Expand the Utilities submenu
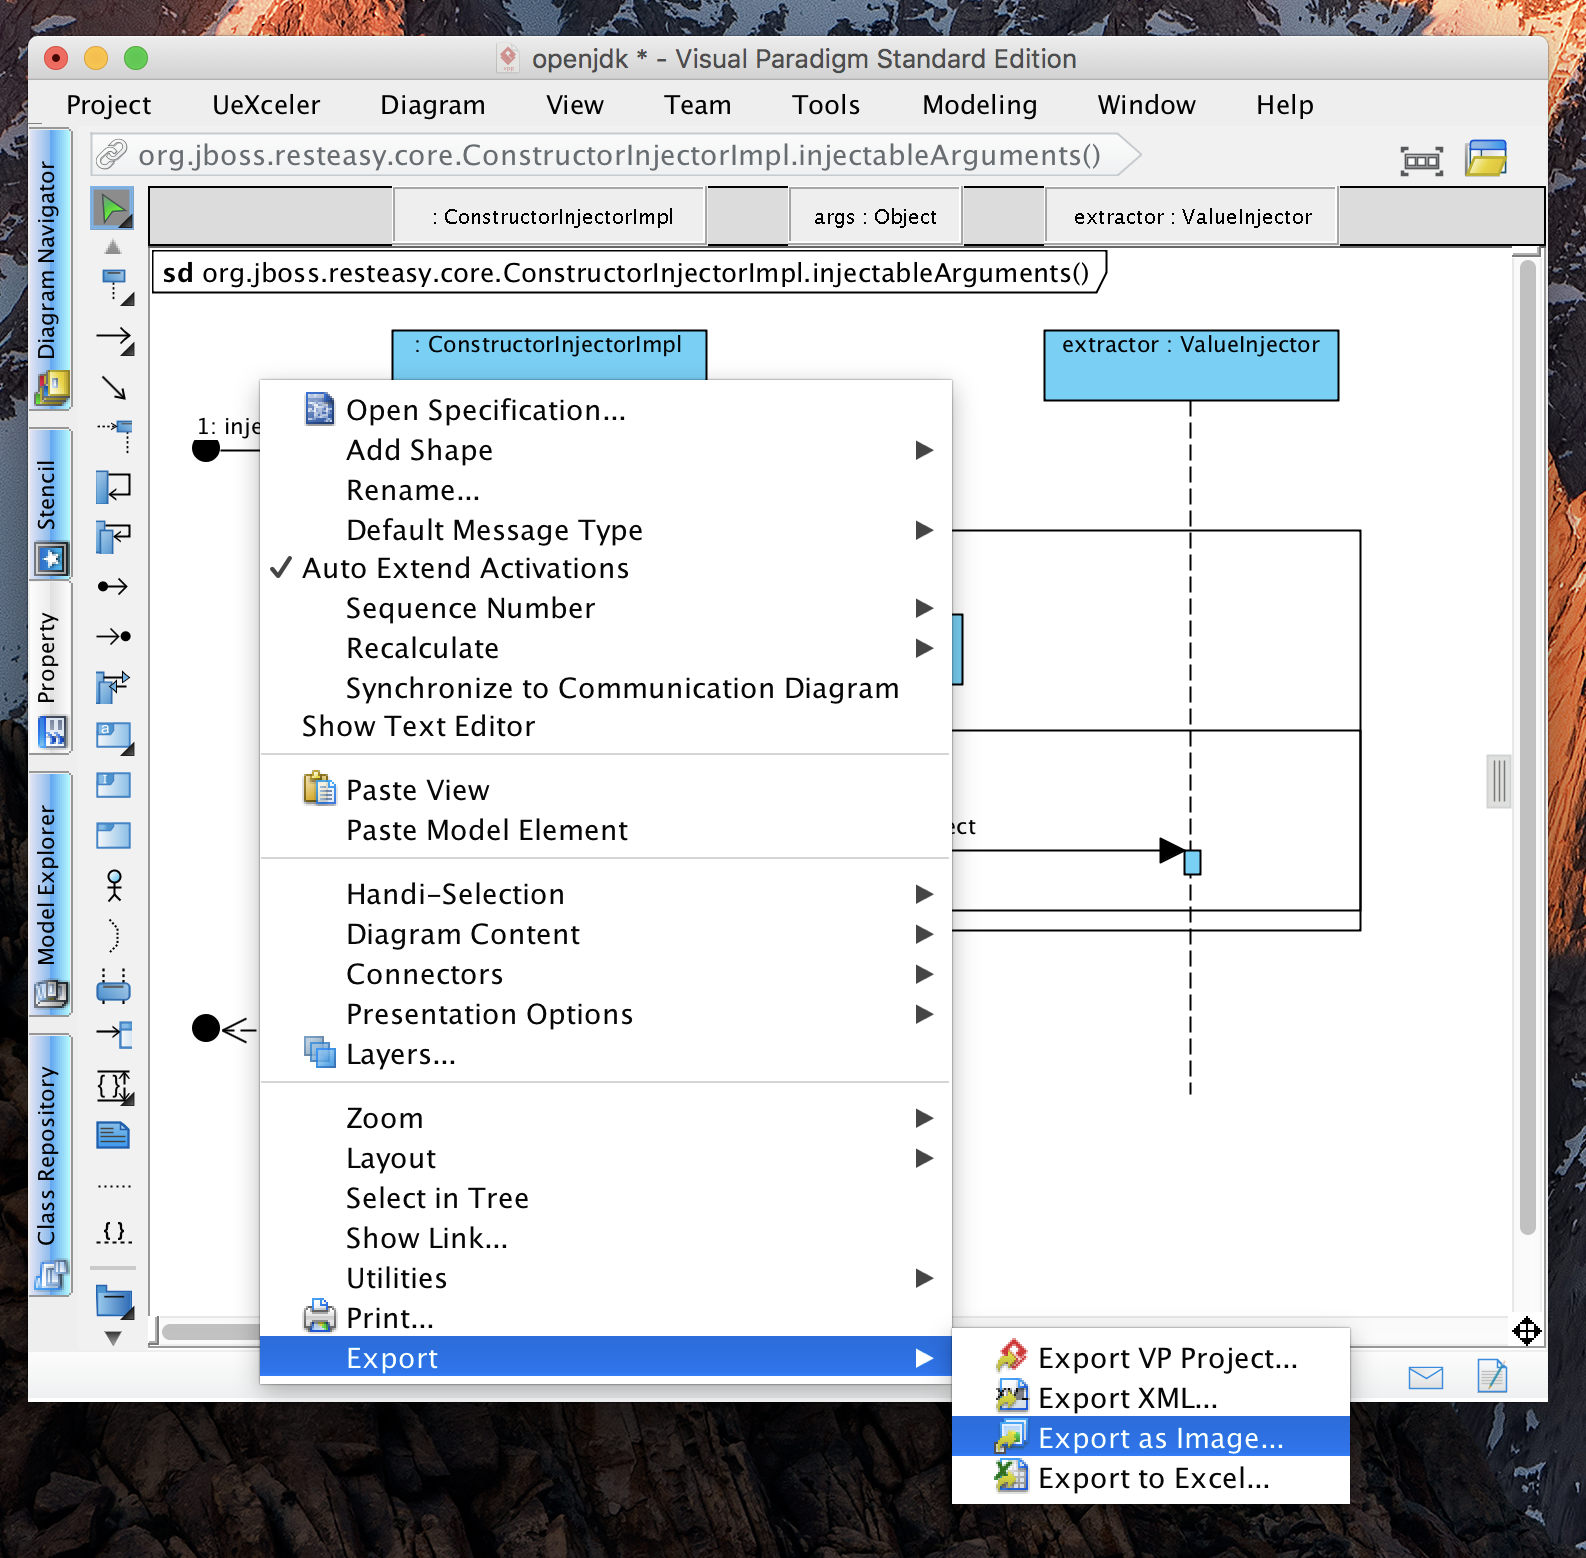Screen dimensions: 1586x1558 (x=604, y=1278)
